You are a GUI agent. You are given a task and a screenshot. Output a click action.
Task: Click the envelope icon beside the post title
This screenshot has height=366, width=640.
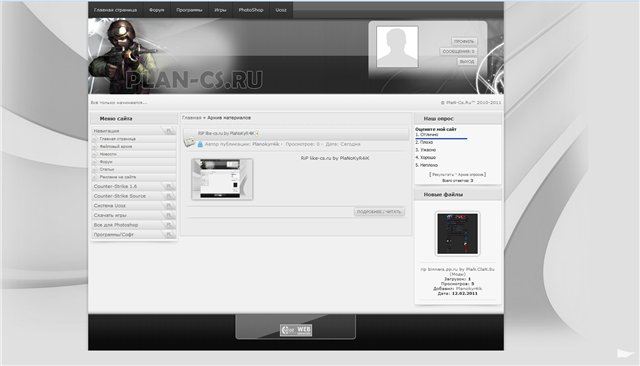pos(189,142)
